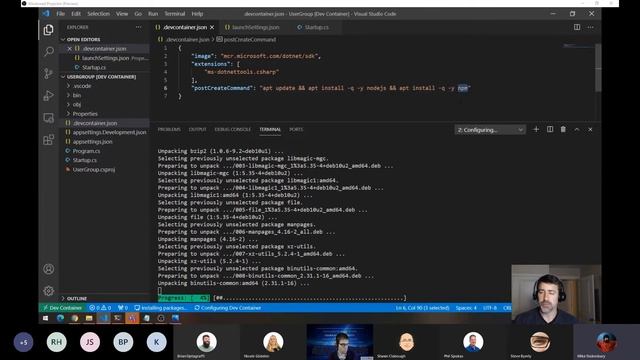Click the editor vertical scrollbar

(598, 67)
